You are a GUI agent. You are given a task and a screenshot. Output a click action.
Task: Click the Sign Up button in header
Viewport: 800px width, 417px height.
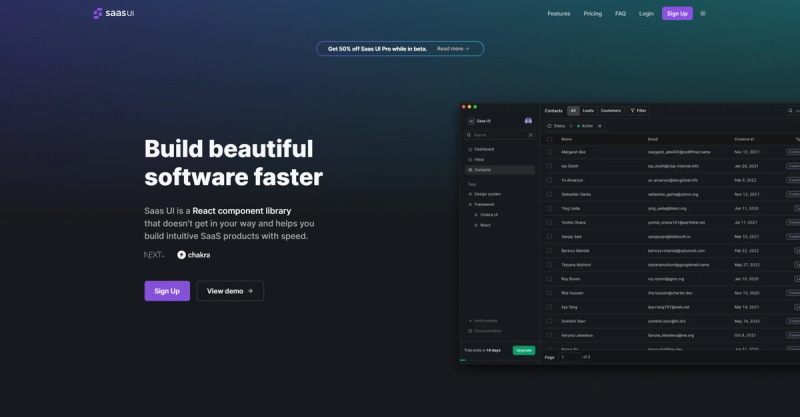click(x=677, y=14)
